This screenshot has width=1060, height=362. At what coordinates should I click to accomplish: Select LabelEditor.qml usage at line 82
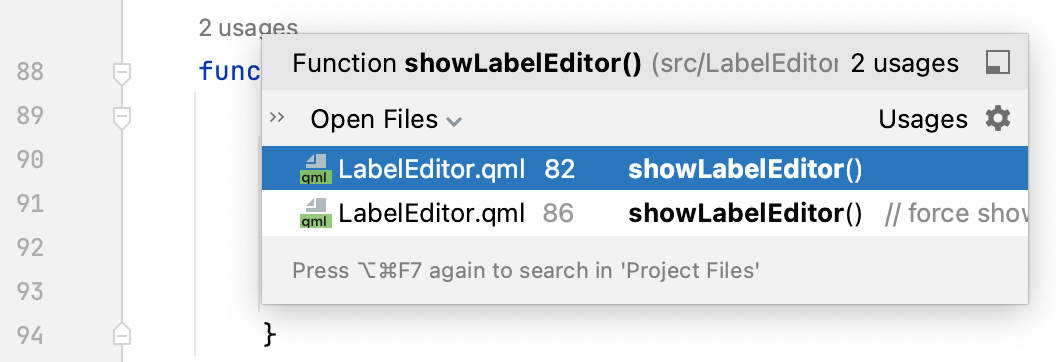coord(645,168)
